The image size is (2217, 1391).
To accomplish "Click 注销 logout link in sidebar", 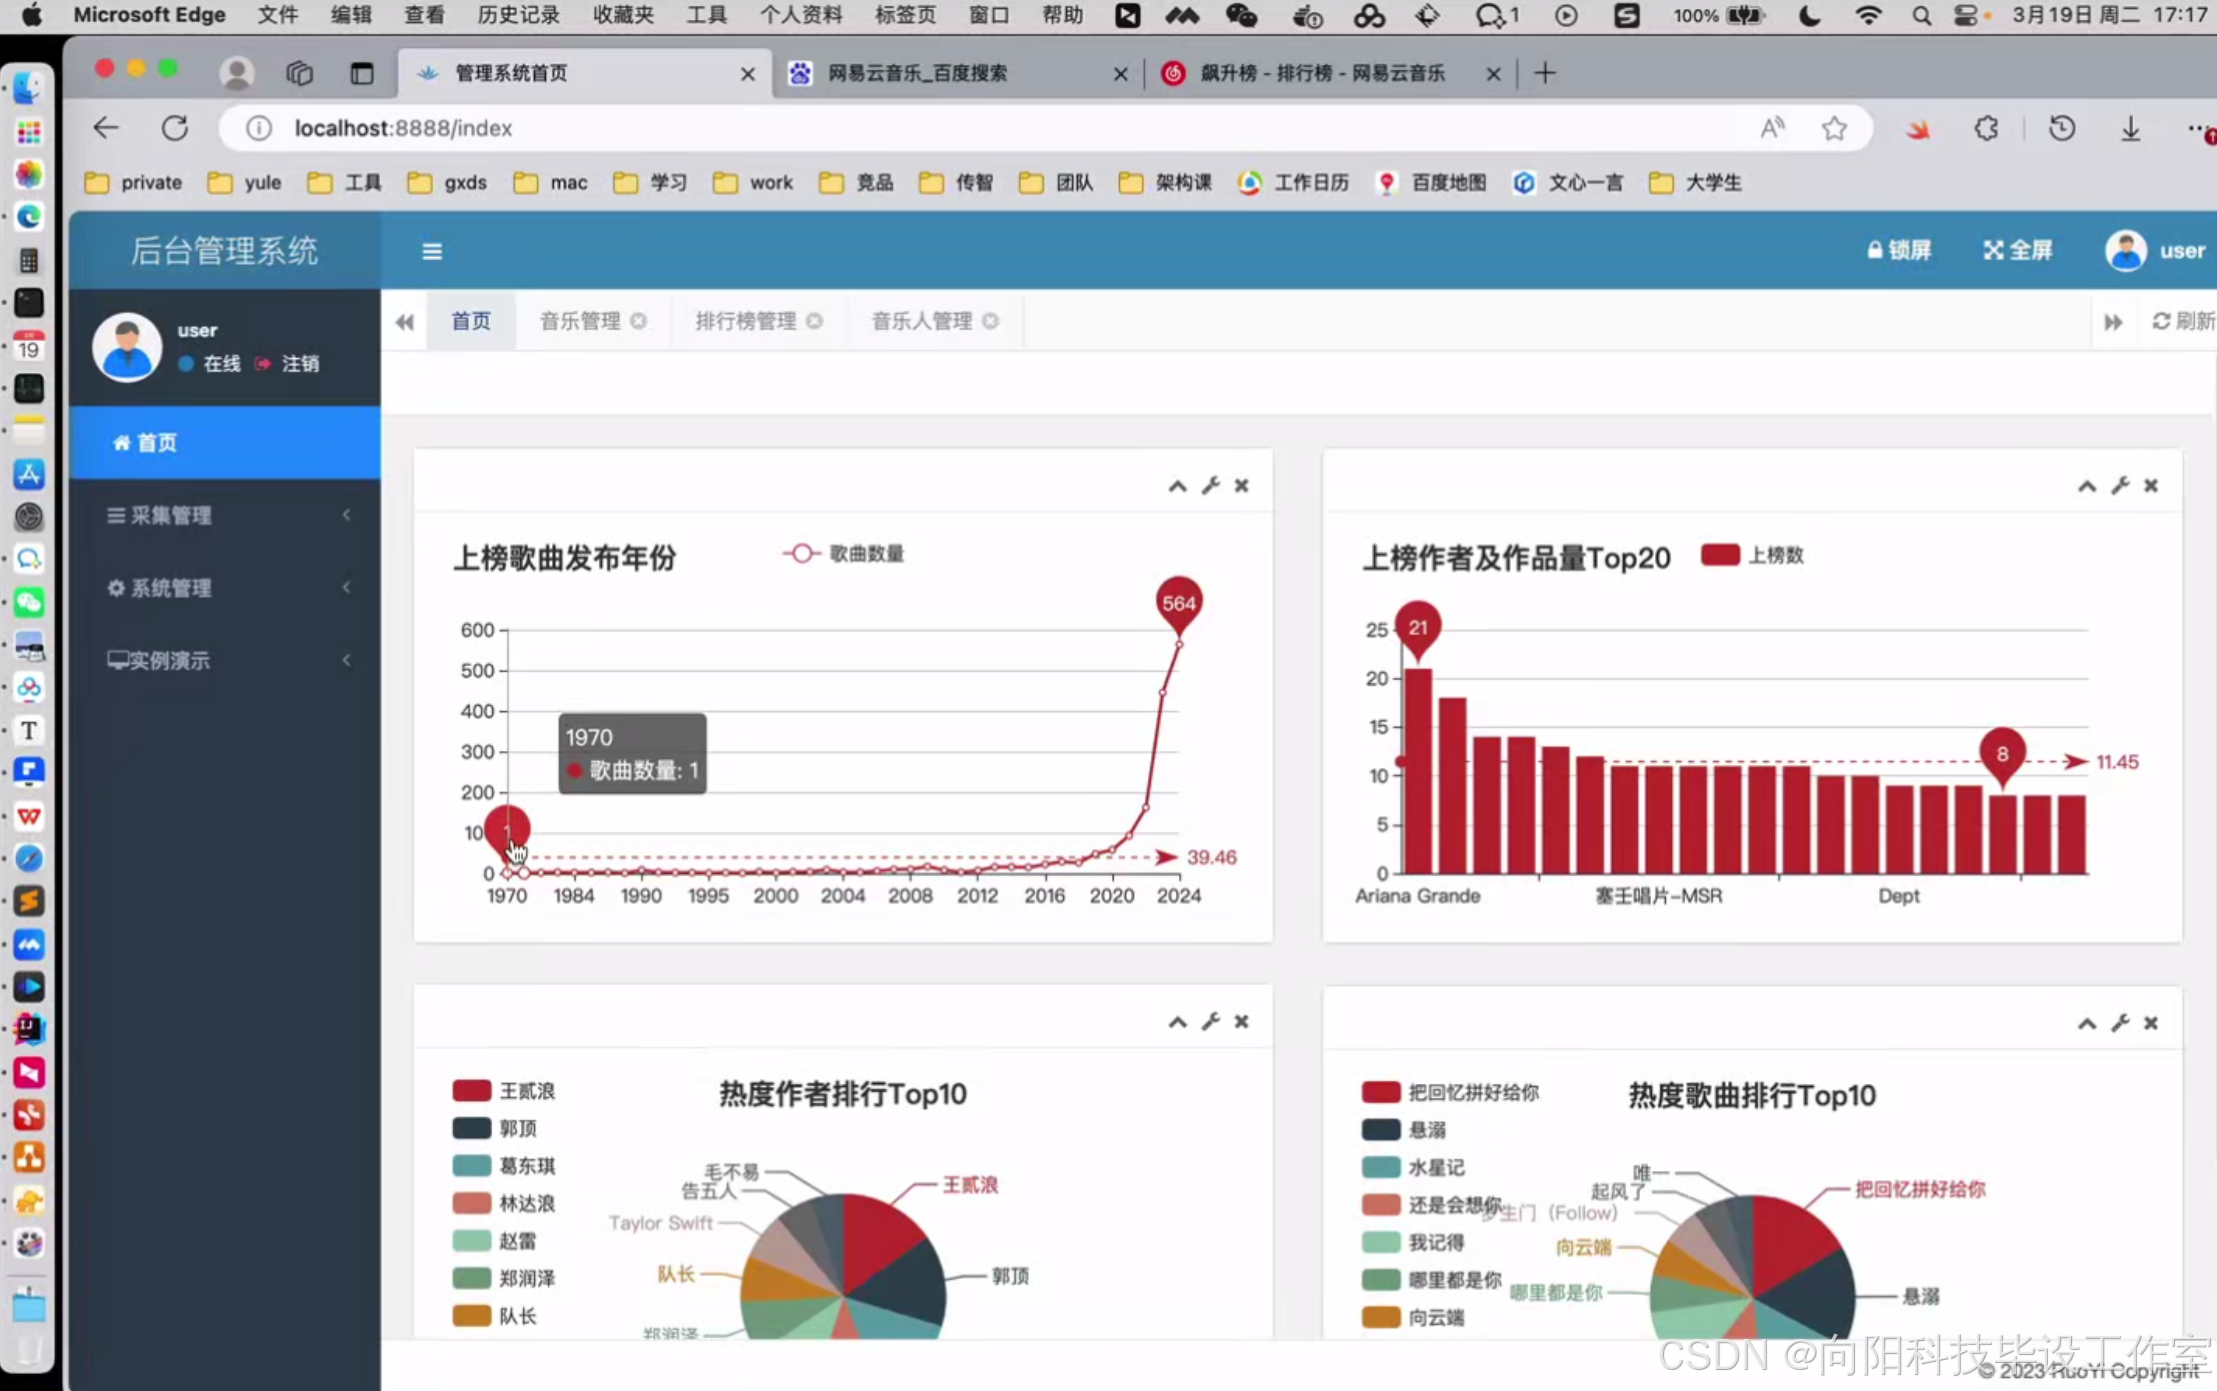I will (x=299, y=364).
